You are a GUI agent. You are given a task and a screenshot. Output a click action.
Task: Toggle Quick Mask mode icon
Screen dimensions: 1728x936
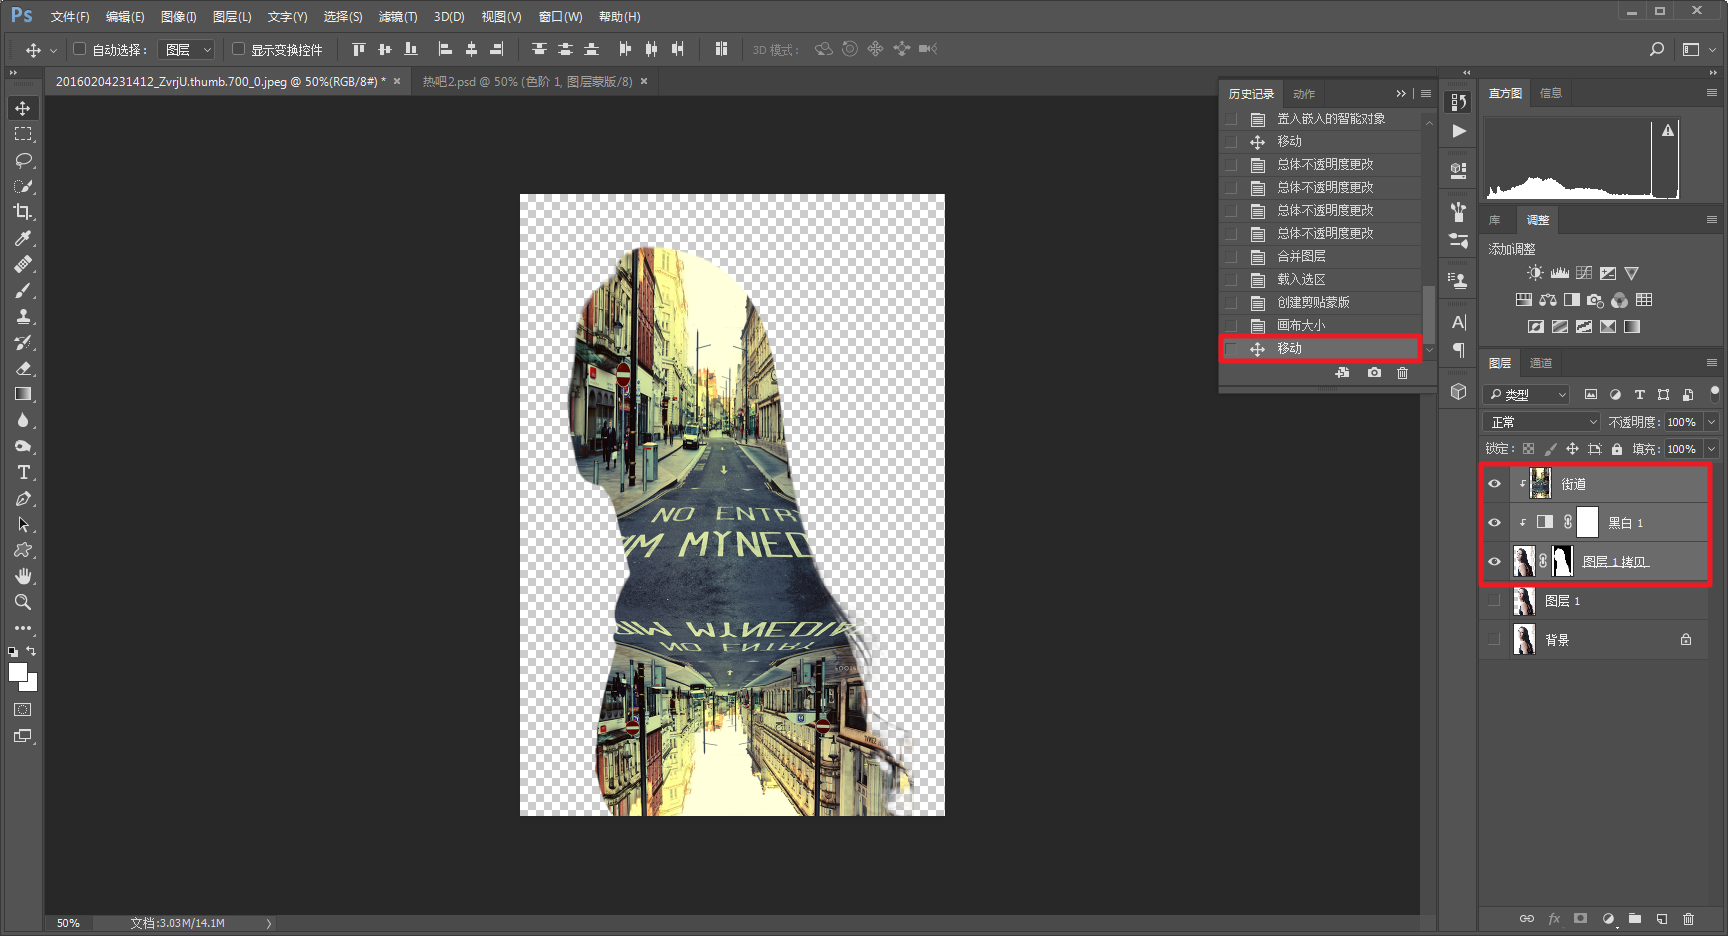[x=23, y=710]
